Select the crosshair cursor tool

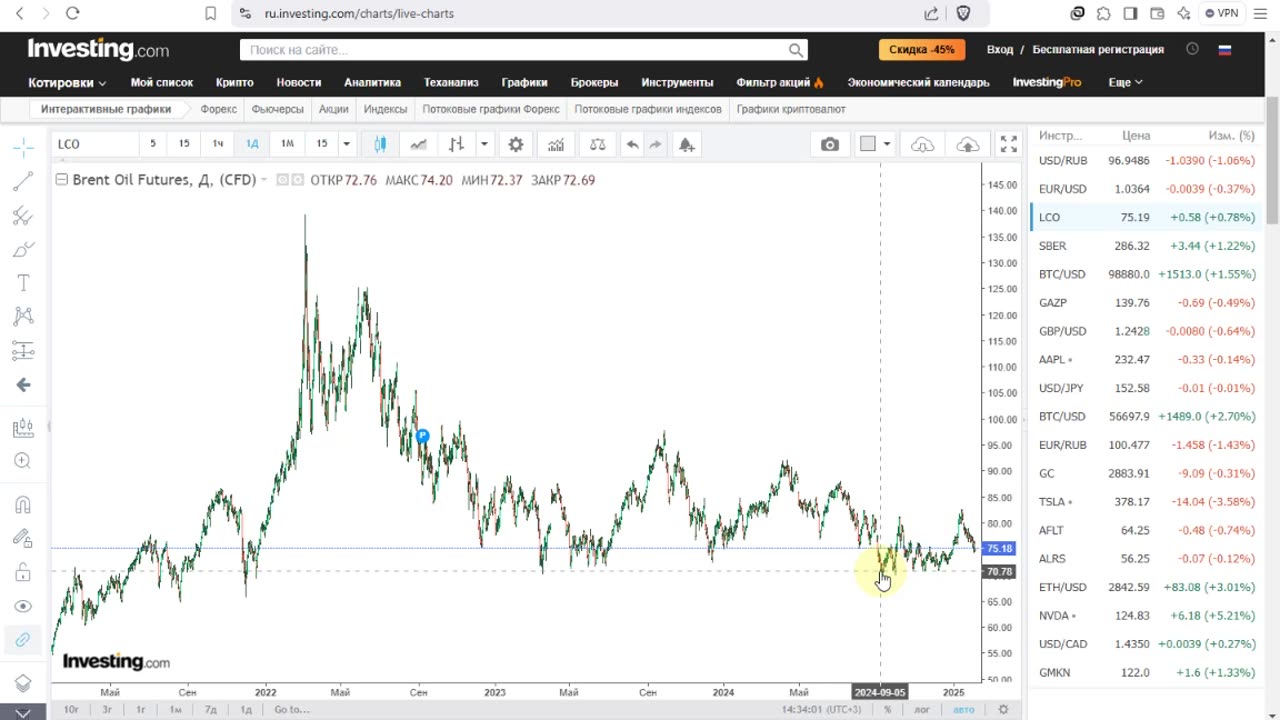(23, 148)
